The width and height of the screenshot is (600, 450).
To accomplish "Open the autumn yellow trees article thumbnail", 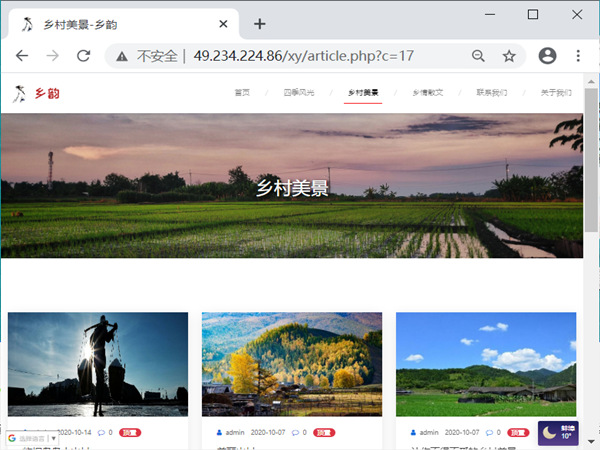I will 292,364.
